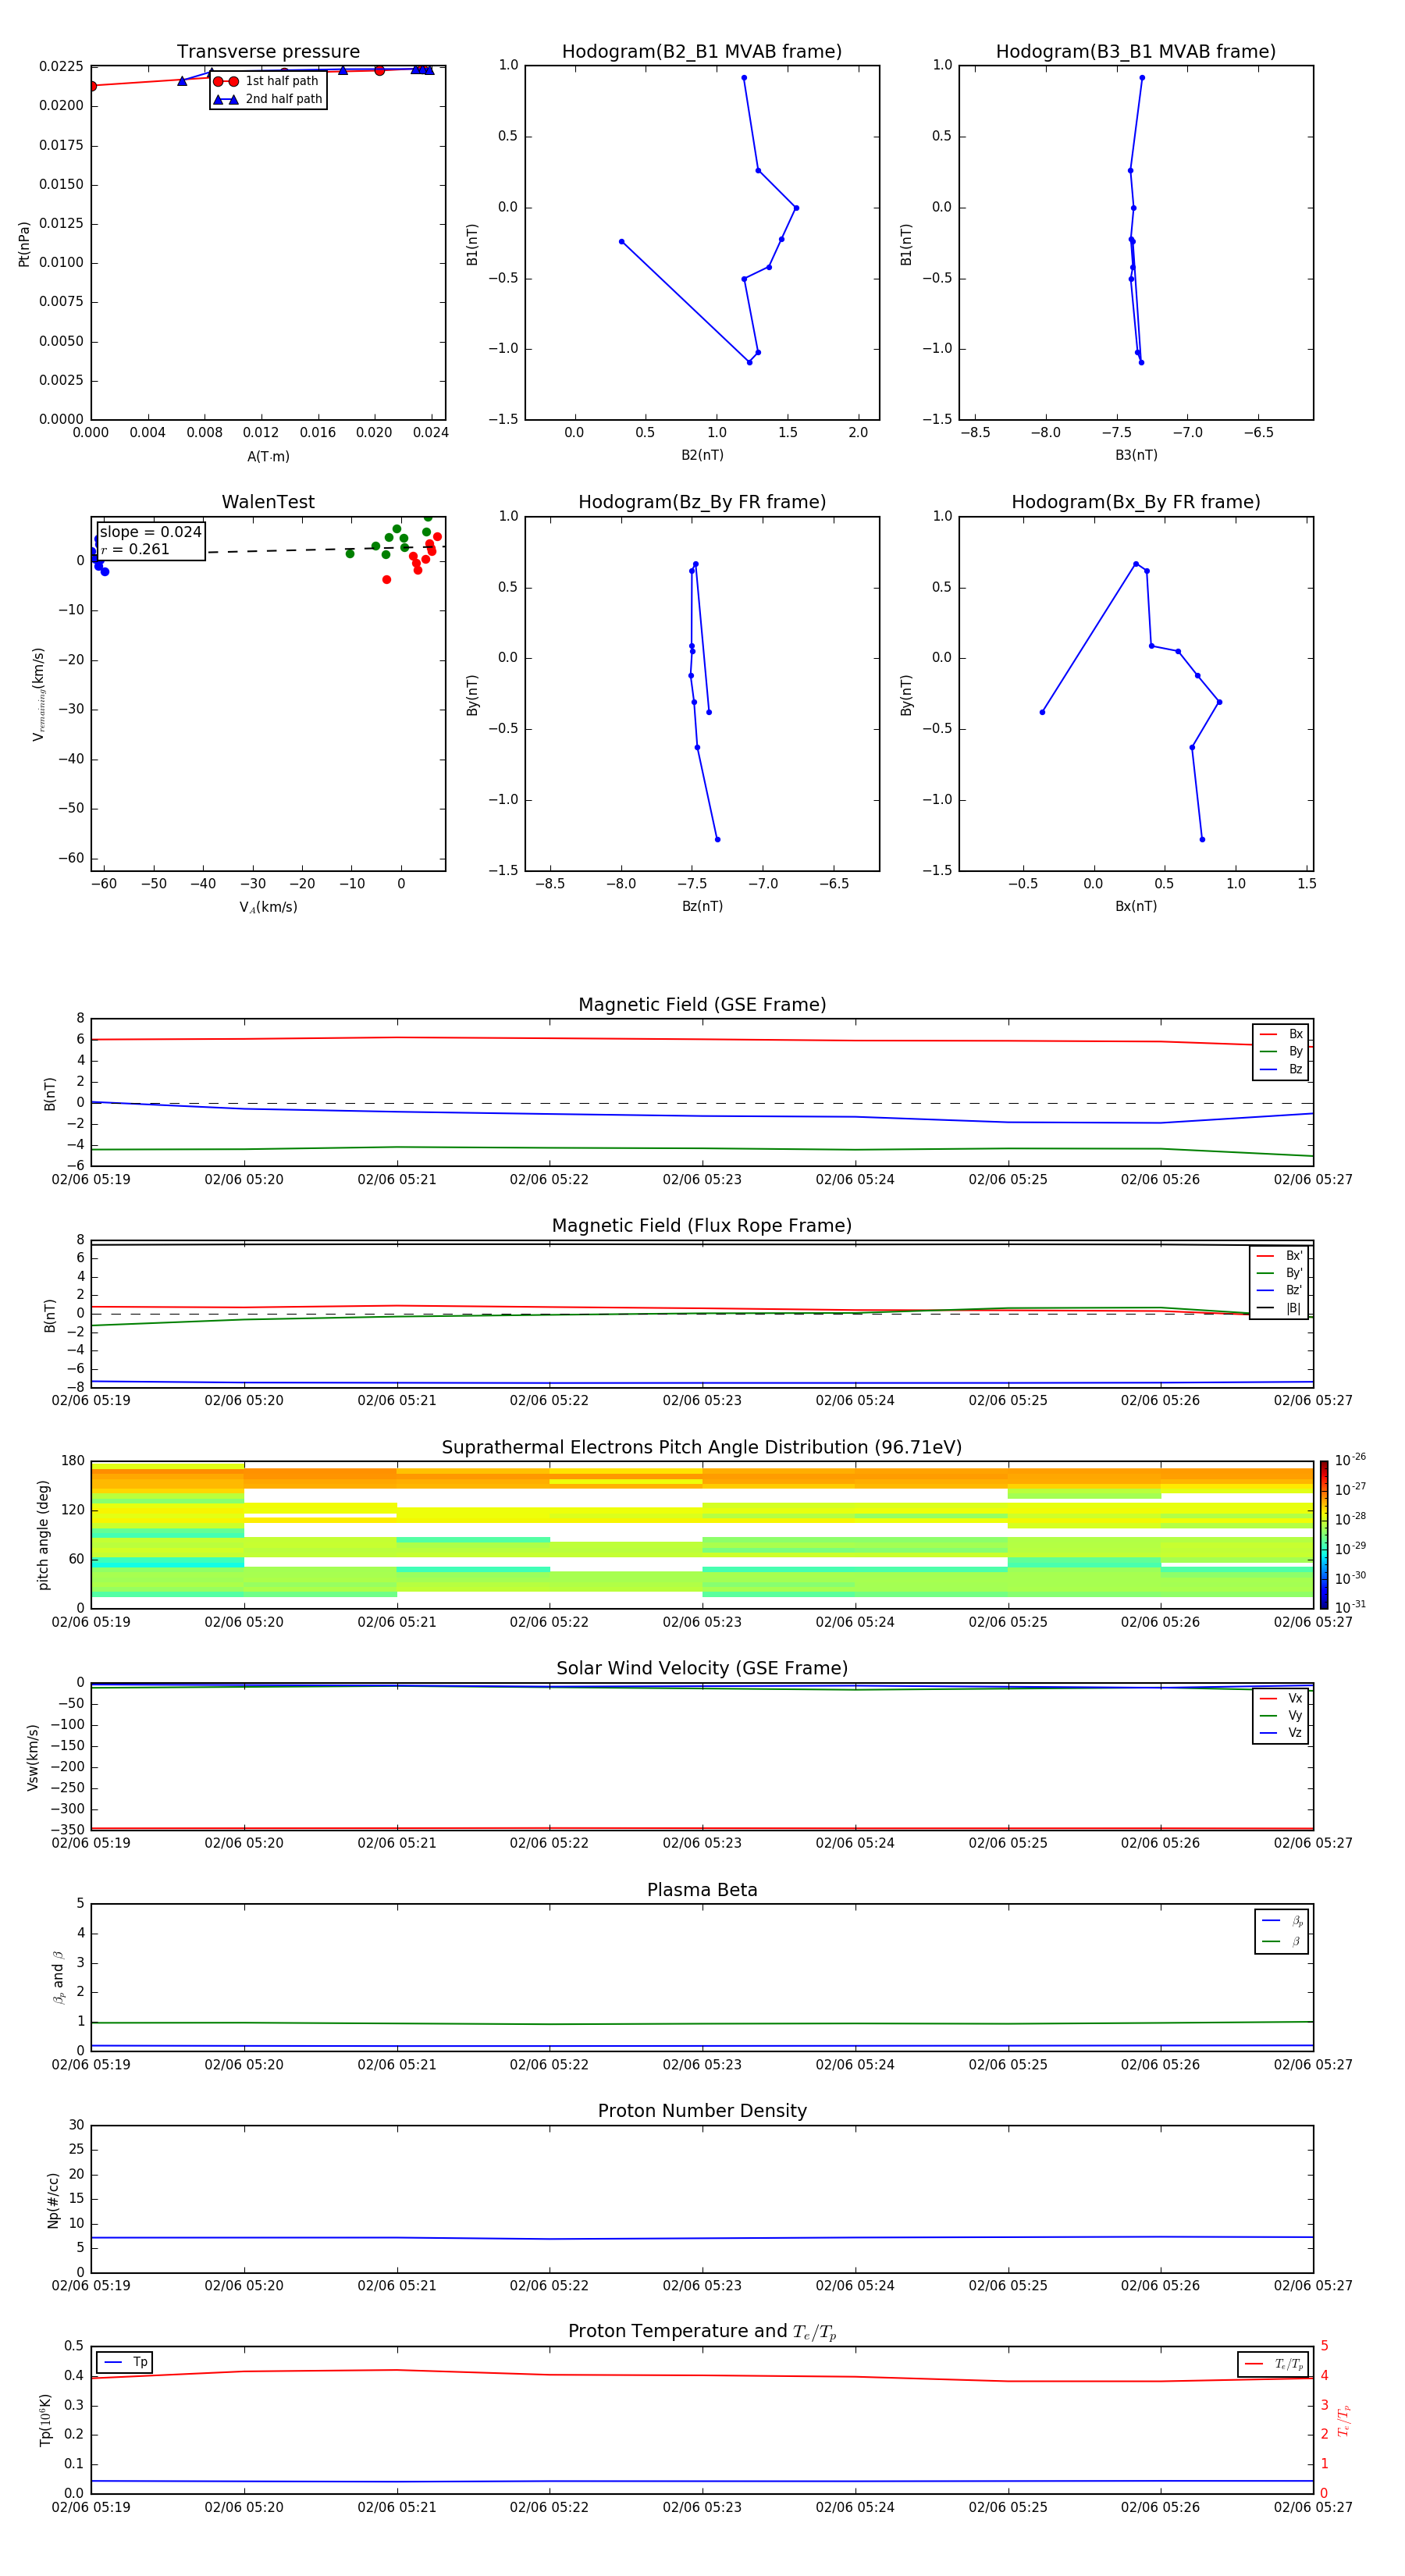Click the 'Solar Wind Velocity (GSE Frame)' title
The width and height of the screenshot is (1405, 2576).
point(702,1668)
